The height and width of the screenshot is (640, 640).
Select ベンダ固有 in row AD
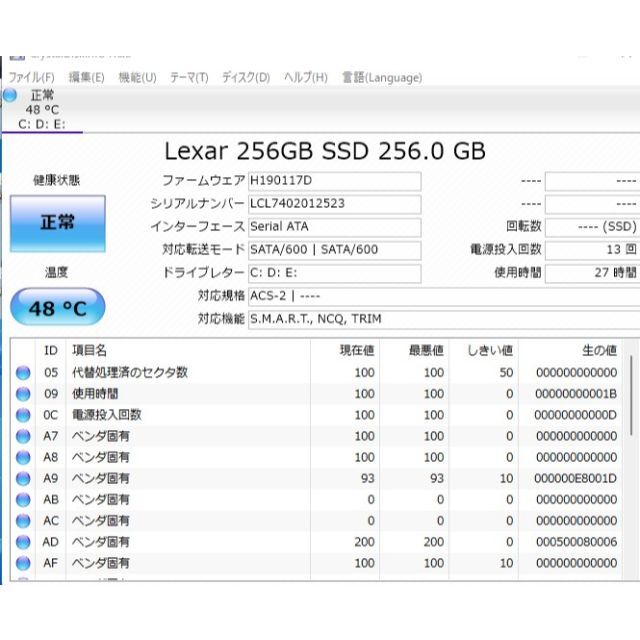[x=100, y=542]
